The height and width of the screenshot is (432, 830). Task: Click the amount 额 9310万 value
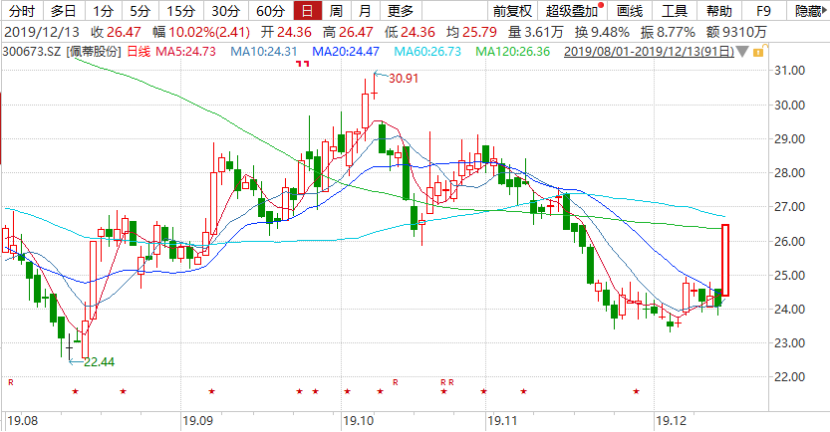(736, 32)
